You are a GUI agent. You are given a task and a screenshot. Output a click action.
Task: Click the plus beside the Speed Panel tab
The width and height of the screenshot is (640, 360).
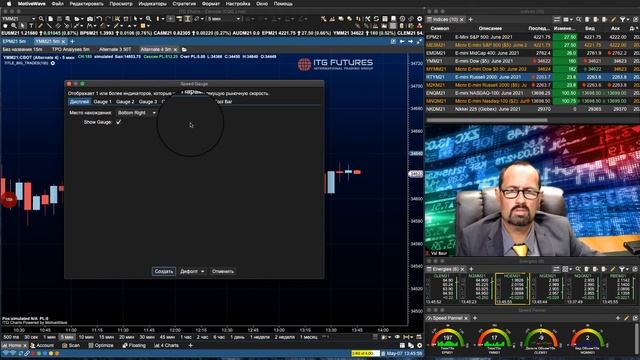coord(475,318)
